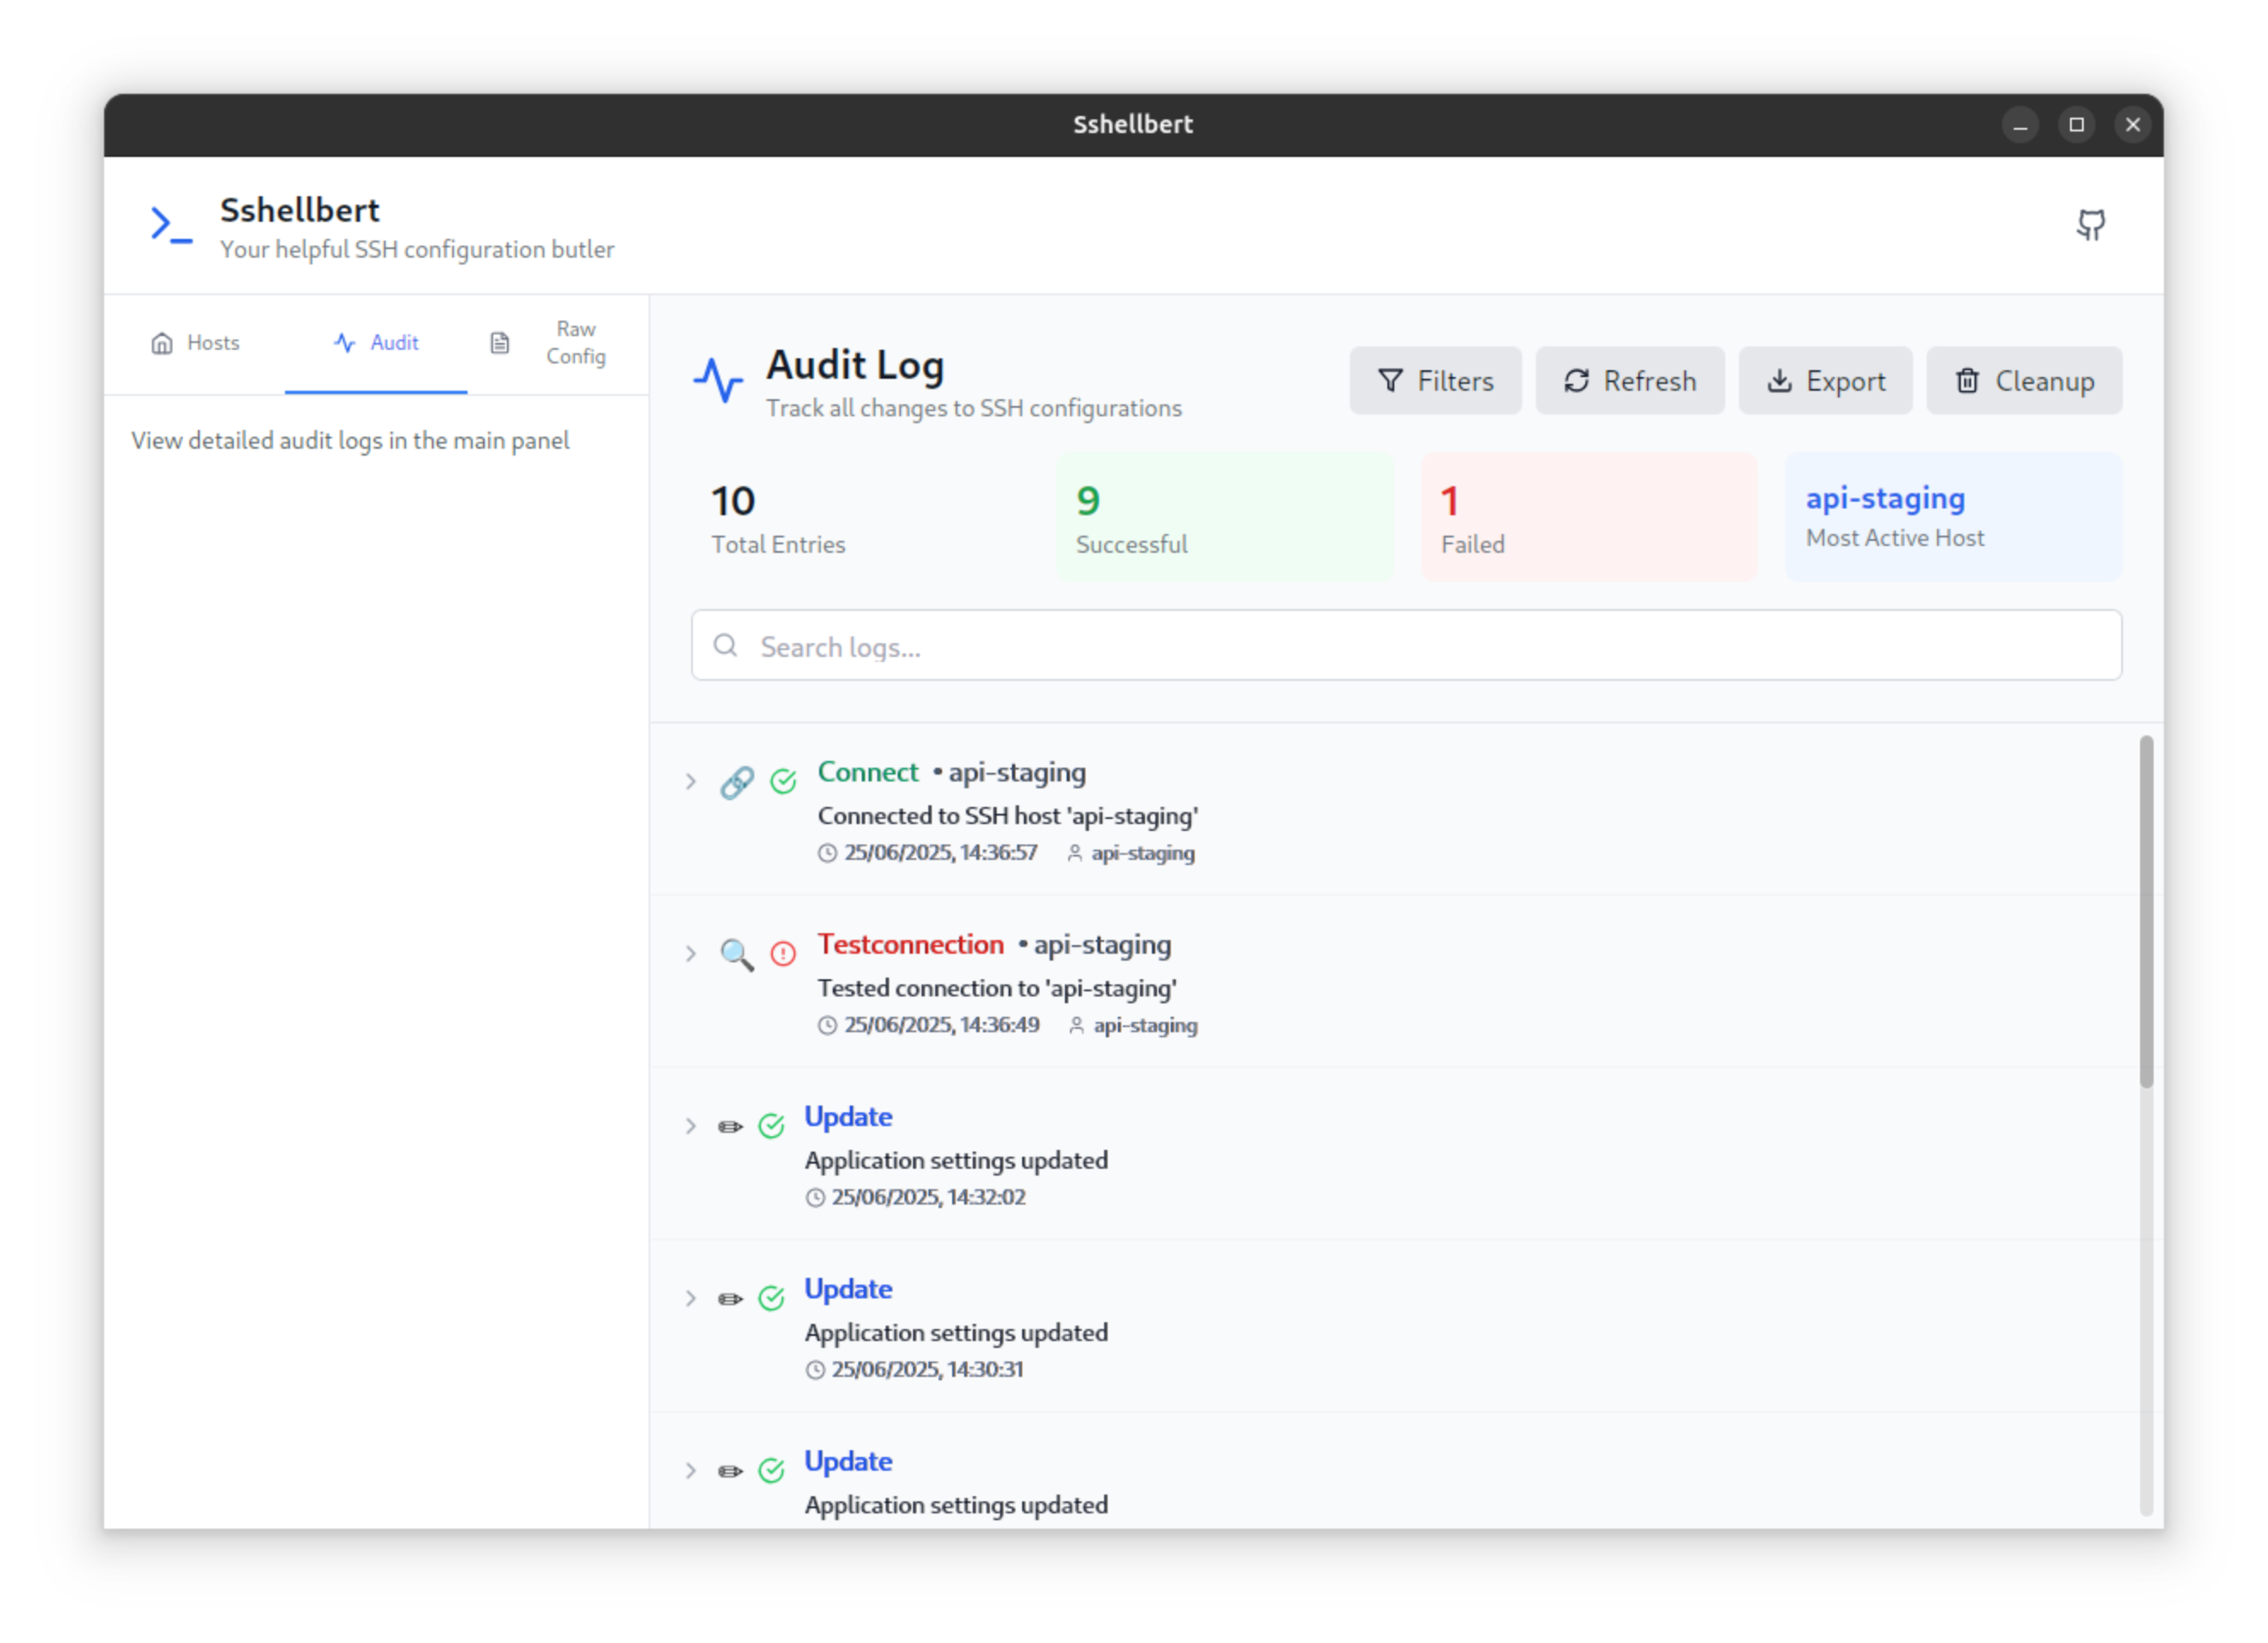Click the pencil icon on 14:30:31 Update

point(730,1300)
